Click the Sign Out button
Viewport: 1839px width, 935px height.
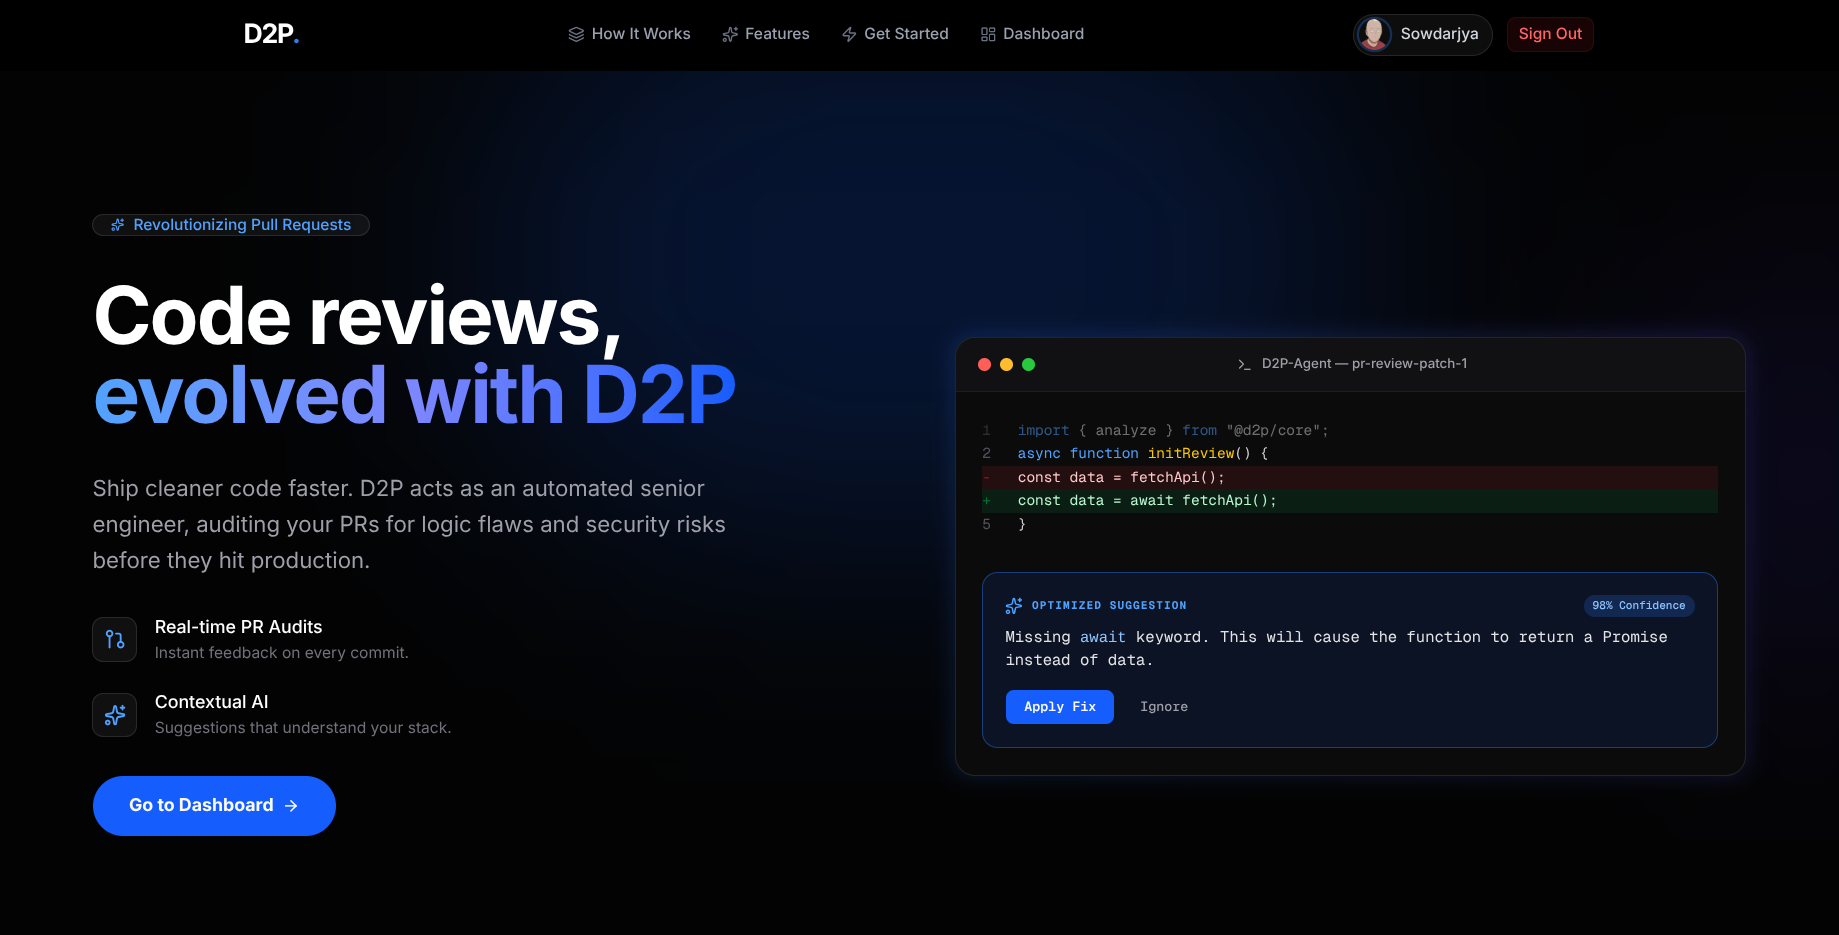click(x=1550, y=33)
